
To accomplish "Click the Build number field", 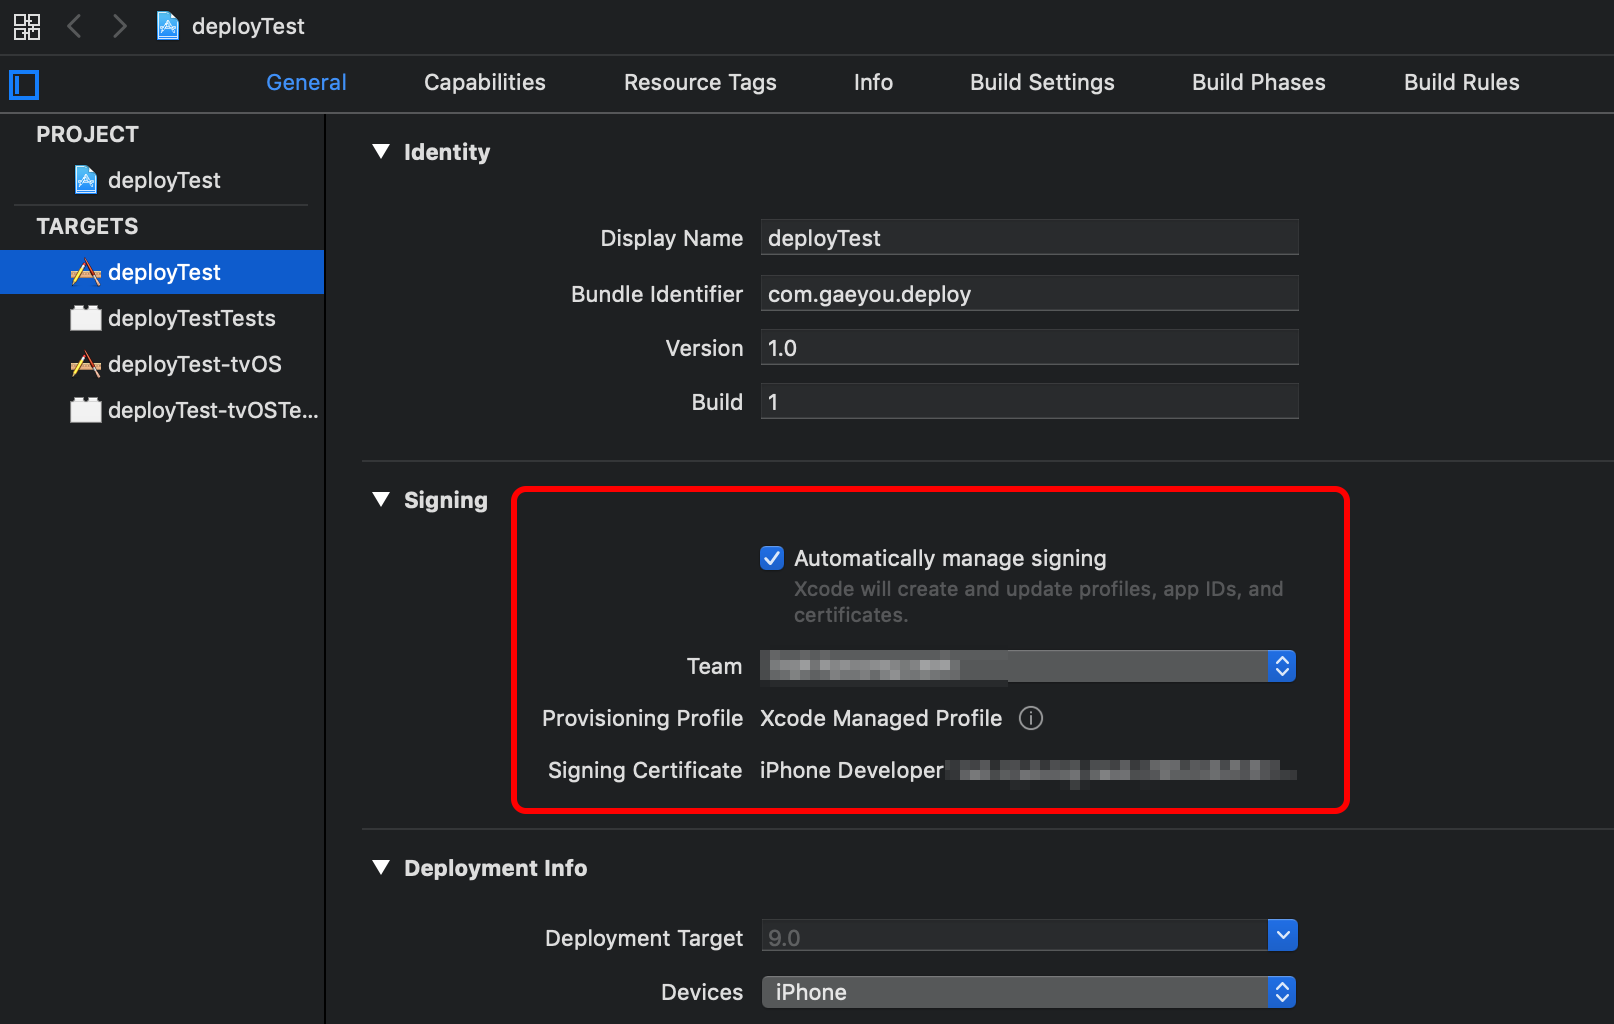I will [1029, 402].
